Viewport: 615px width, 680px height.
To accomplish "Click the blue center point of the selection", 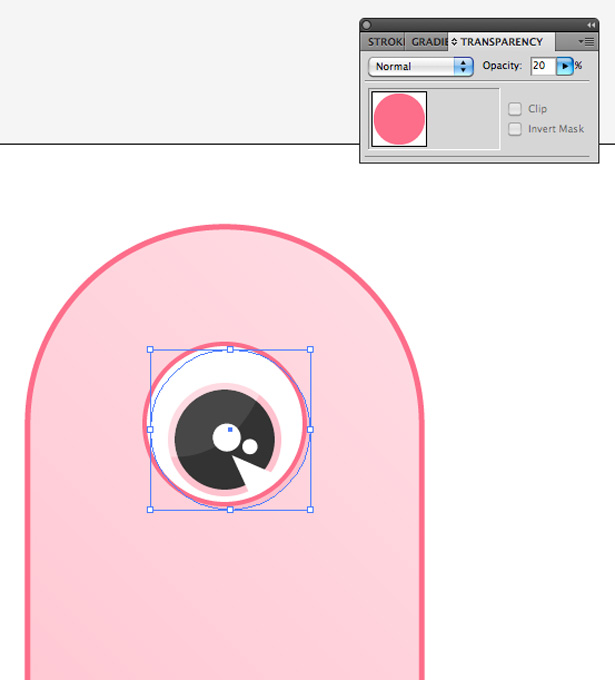I will [x=230, y=430].
